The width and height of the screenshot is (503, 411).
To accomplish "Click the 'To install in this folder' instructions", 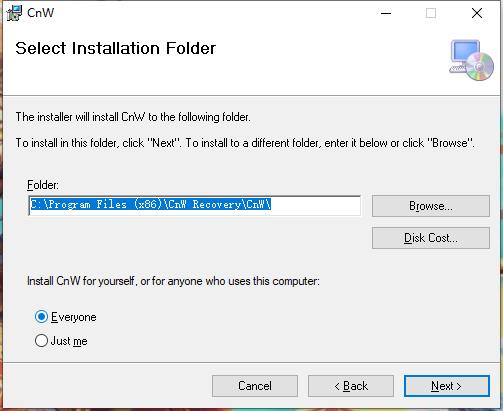I will coord(245,143).
